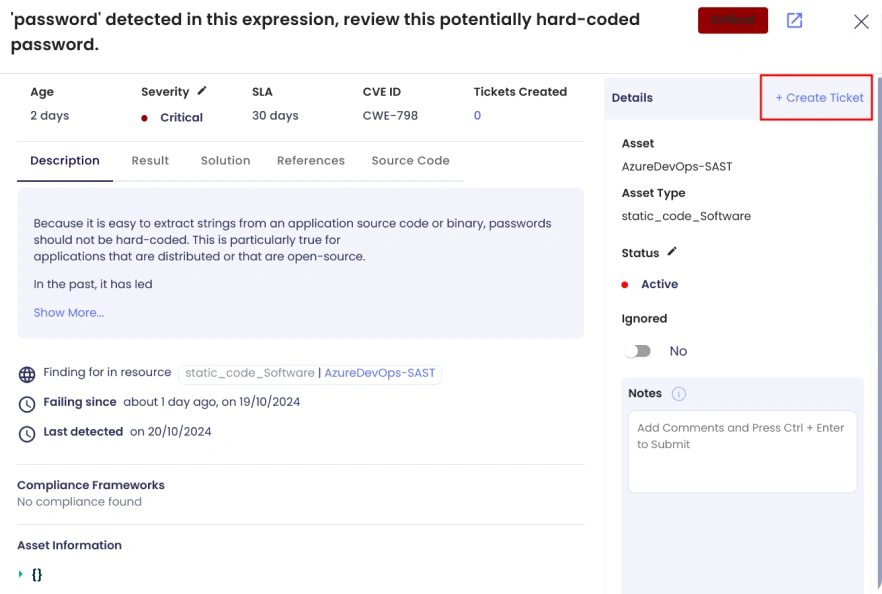Open the AzureDevOps-SAST resource link

(380, 373)
